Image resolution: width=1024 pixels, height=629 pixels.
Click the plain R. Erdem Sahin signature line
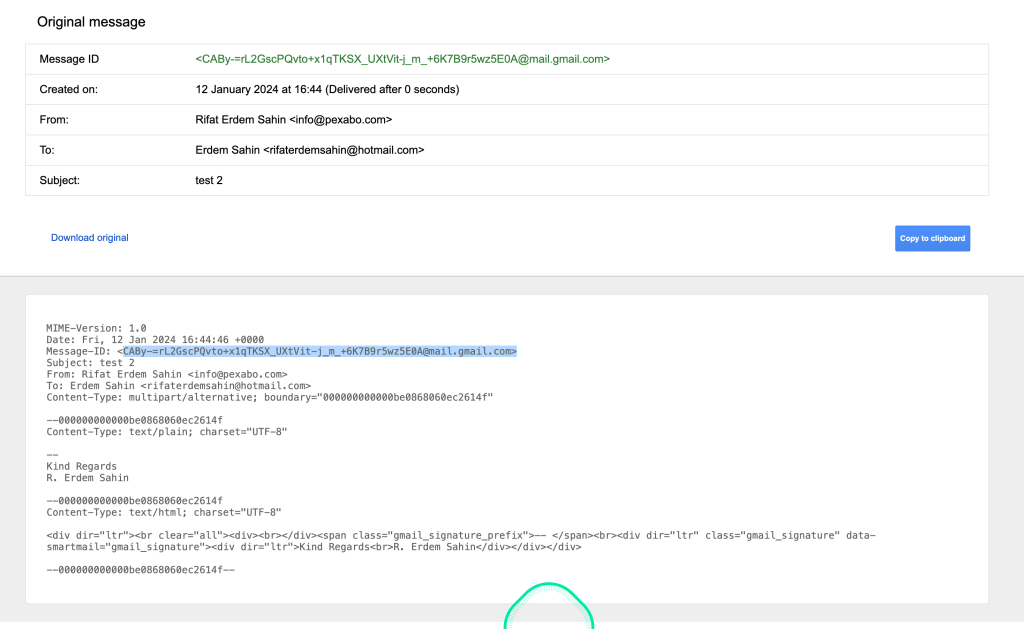click(88, 478)
